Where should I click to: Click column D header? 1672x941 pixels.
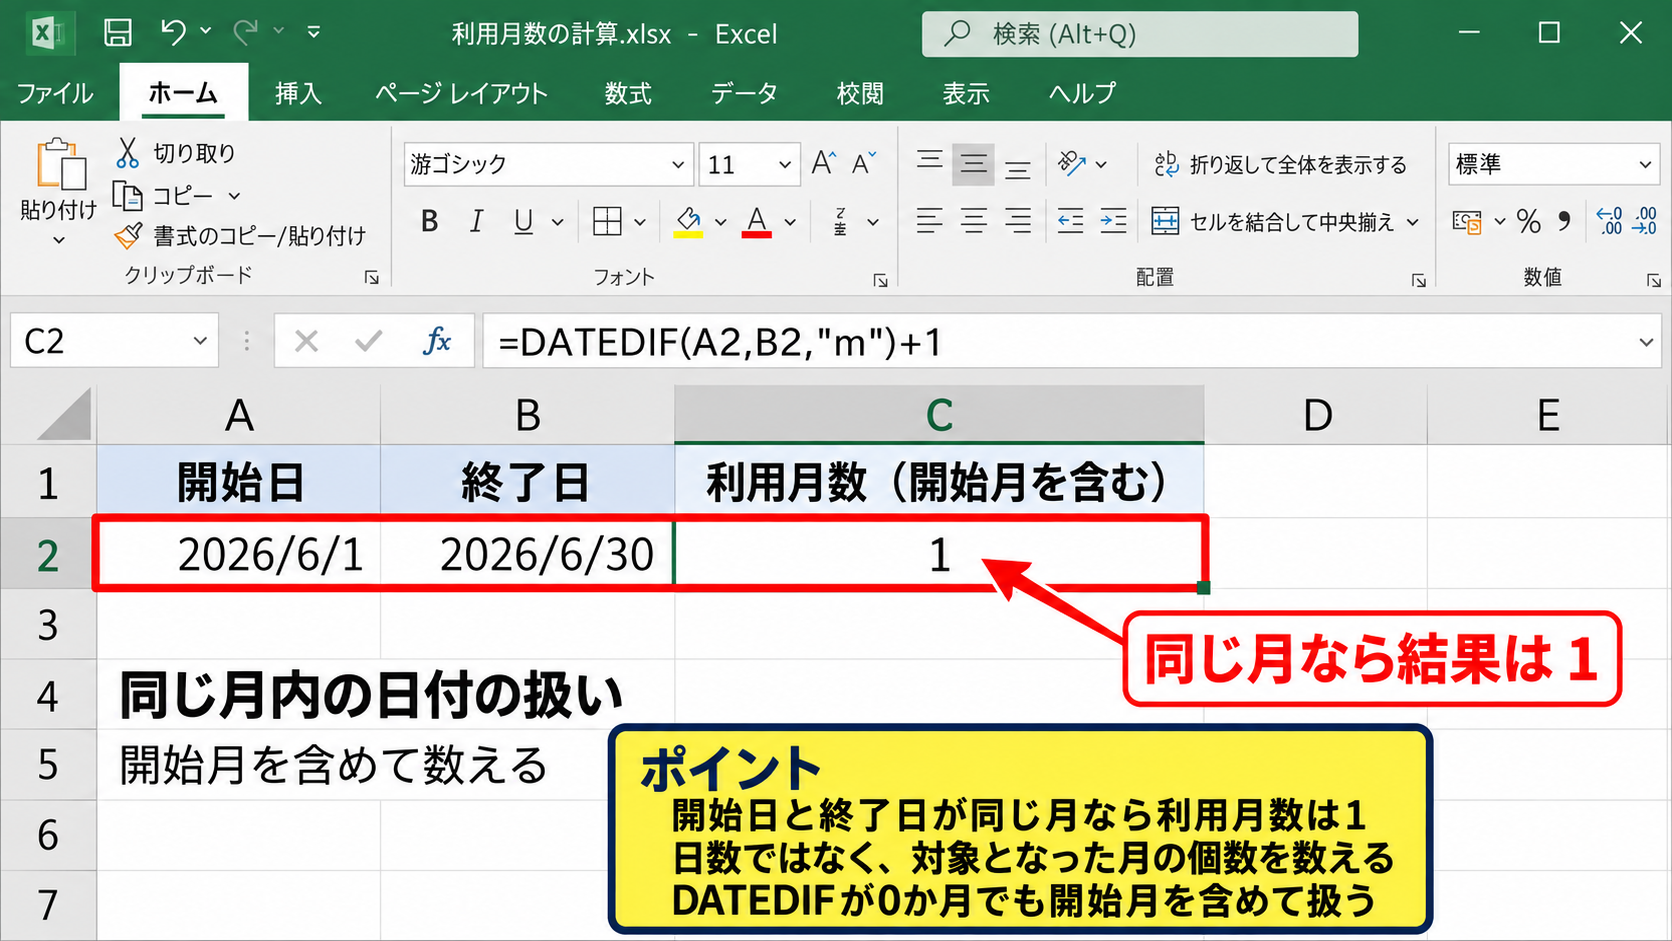click(x=1316, y=415)
